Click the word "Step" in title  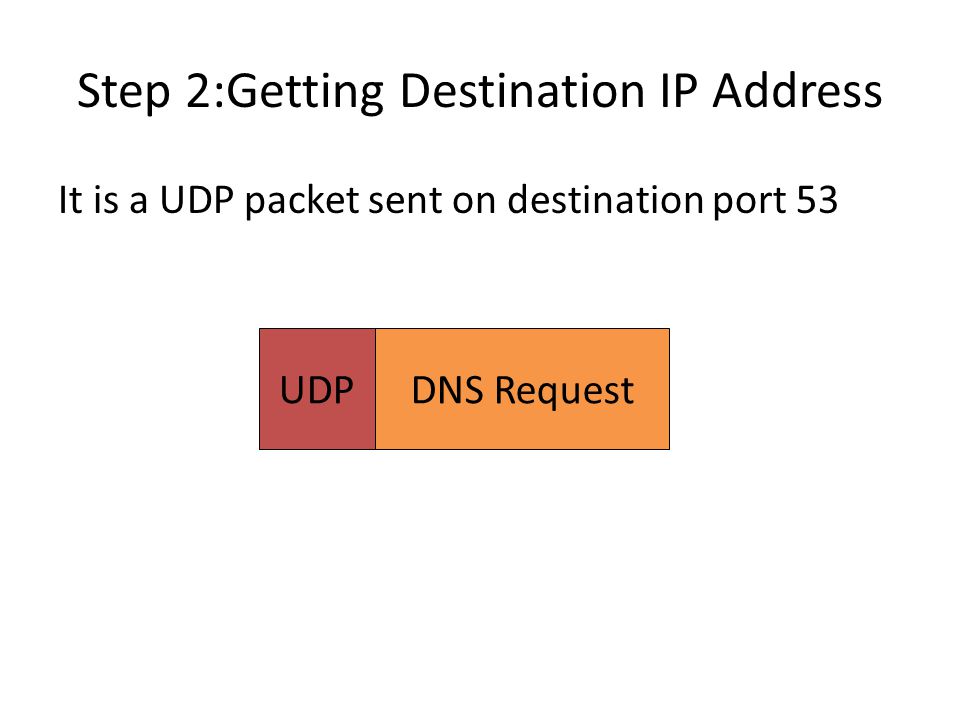(x=123, y=92)
